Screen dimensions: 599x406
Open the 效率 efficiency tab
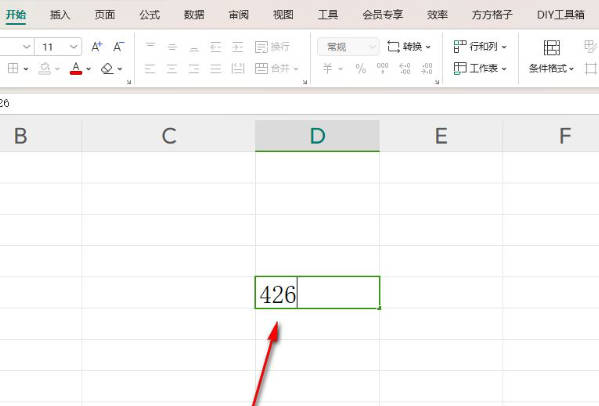point(437,15)
